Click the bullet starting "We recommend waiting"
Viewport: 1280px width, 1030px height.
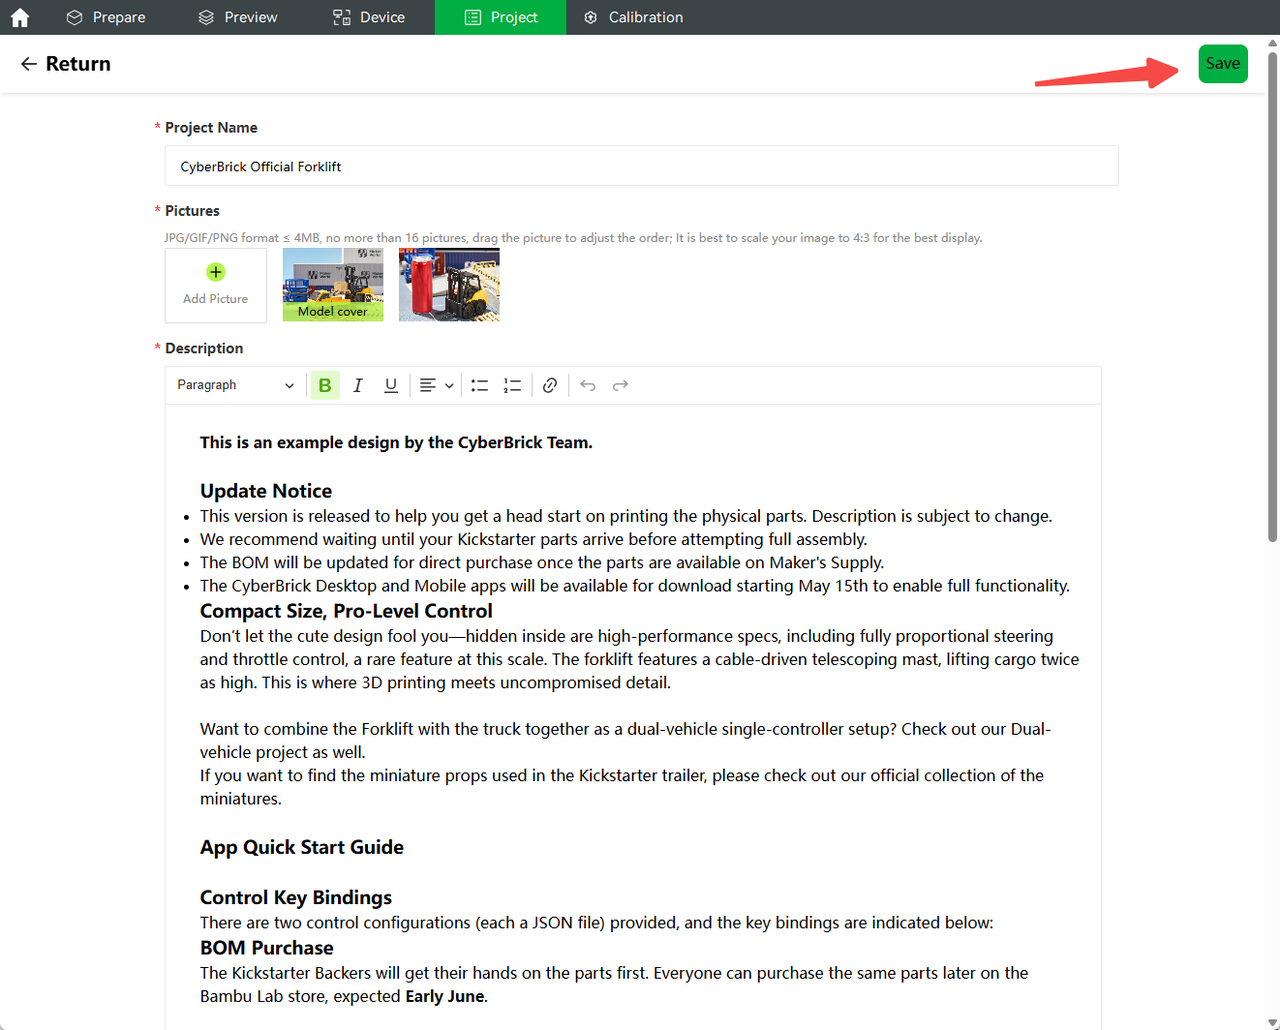pos(534,539)
